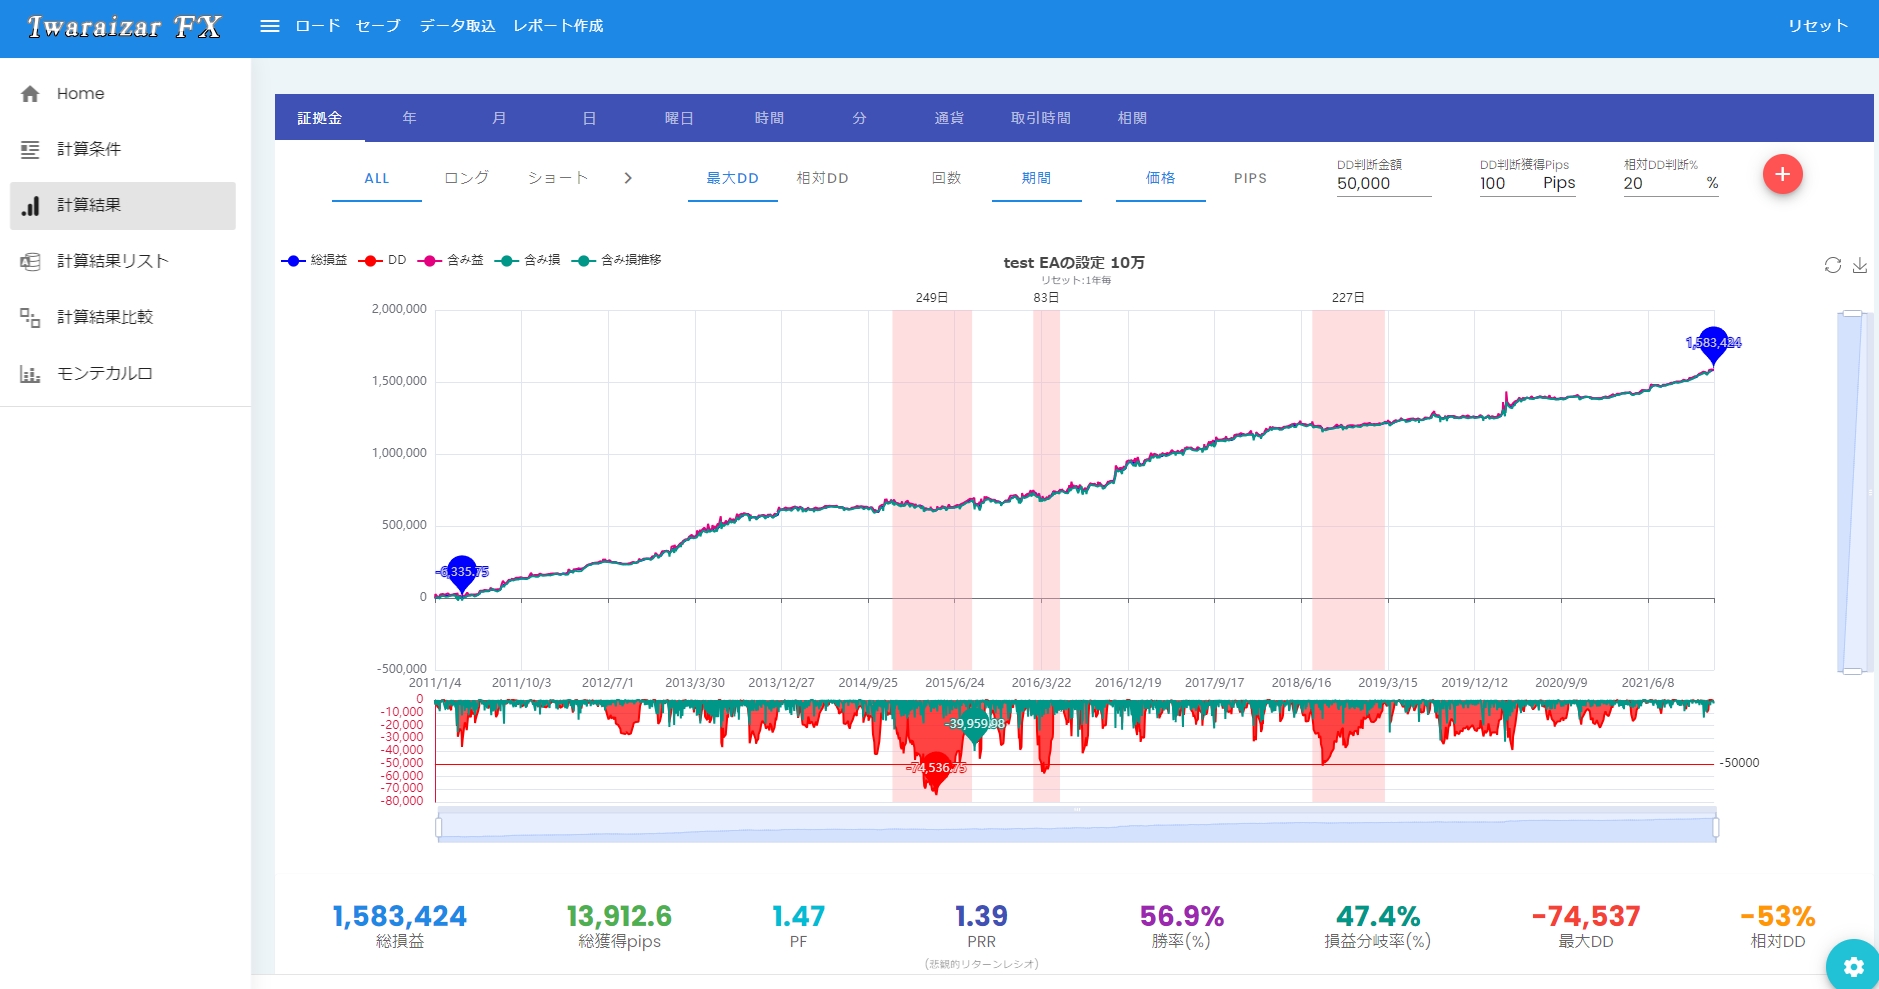Open the モンテカルロ simulation page
The width and height of the screenshot is (1879, 989).
pos(104,373)
